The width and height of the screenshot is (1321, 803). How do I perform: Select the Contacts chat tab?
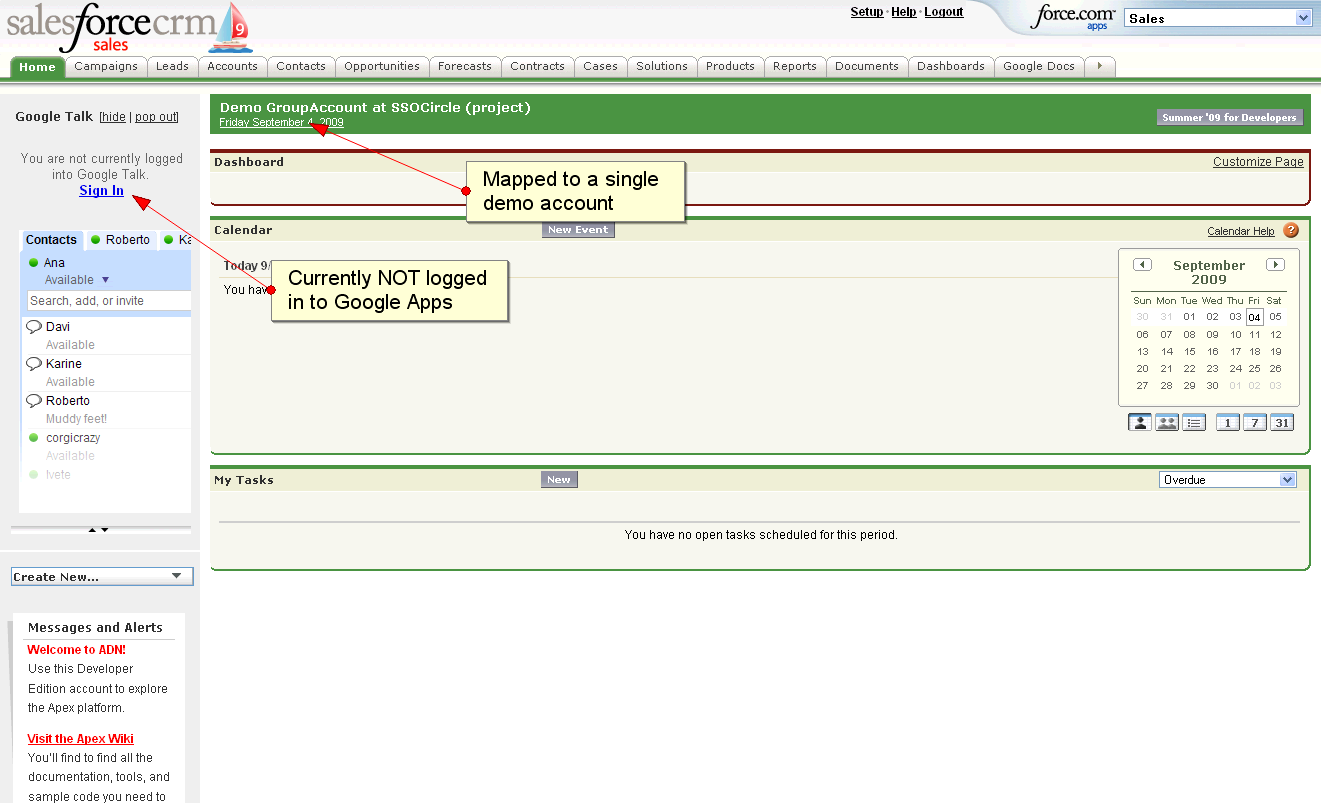pos(52,240)
